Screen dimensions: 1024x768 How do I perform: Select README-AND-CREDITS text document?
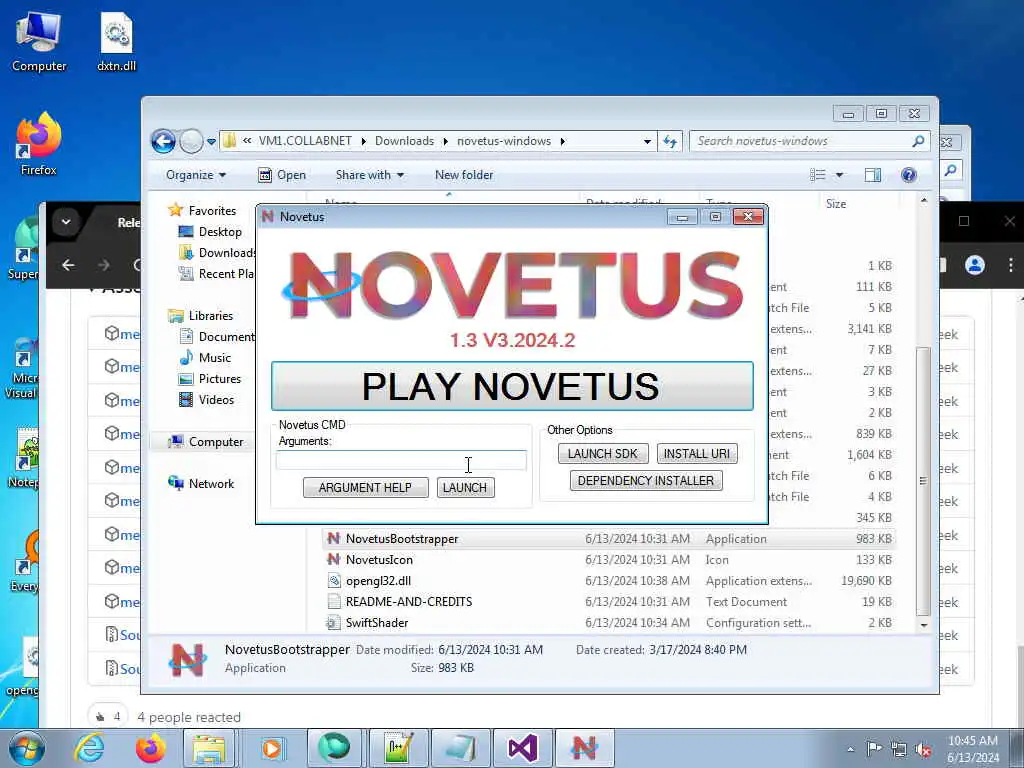(409, 601)
